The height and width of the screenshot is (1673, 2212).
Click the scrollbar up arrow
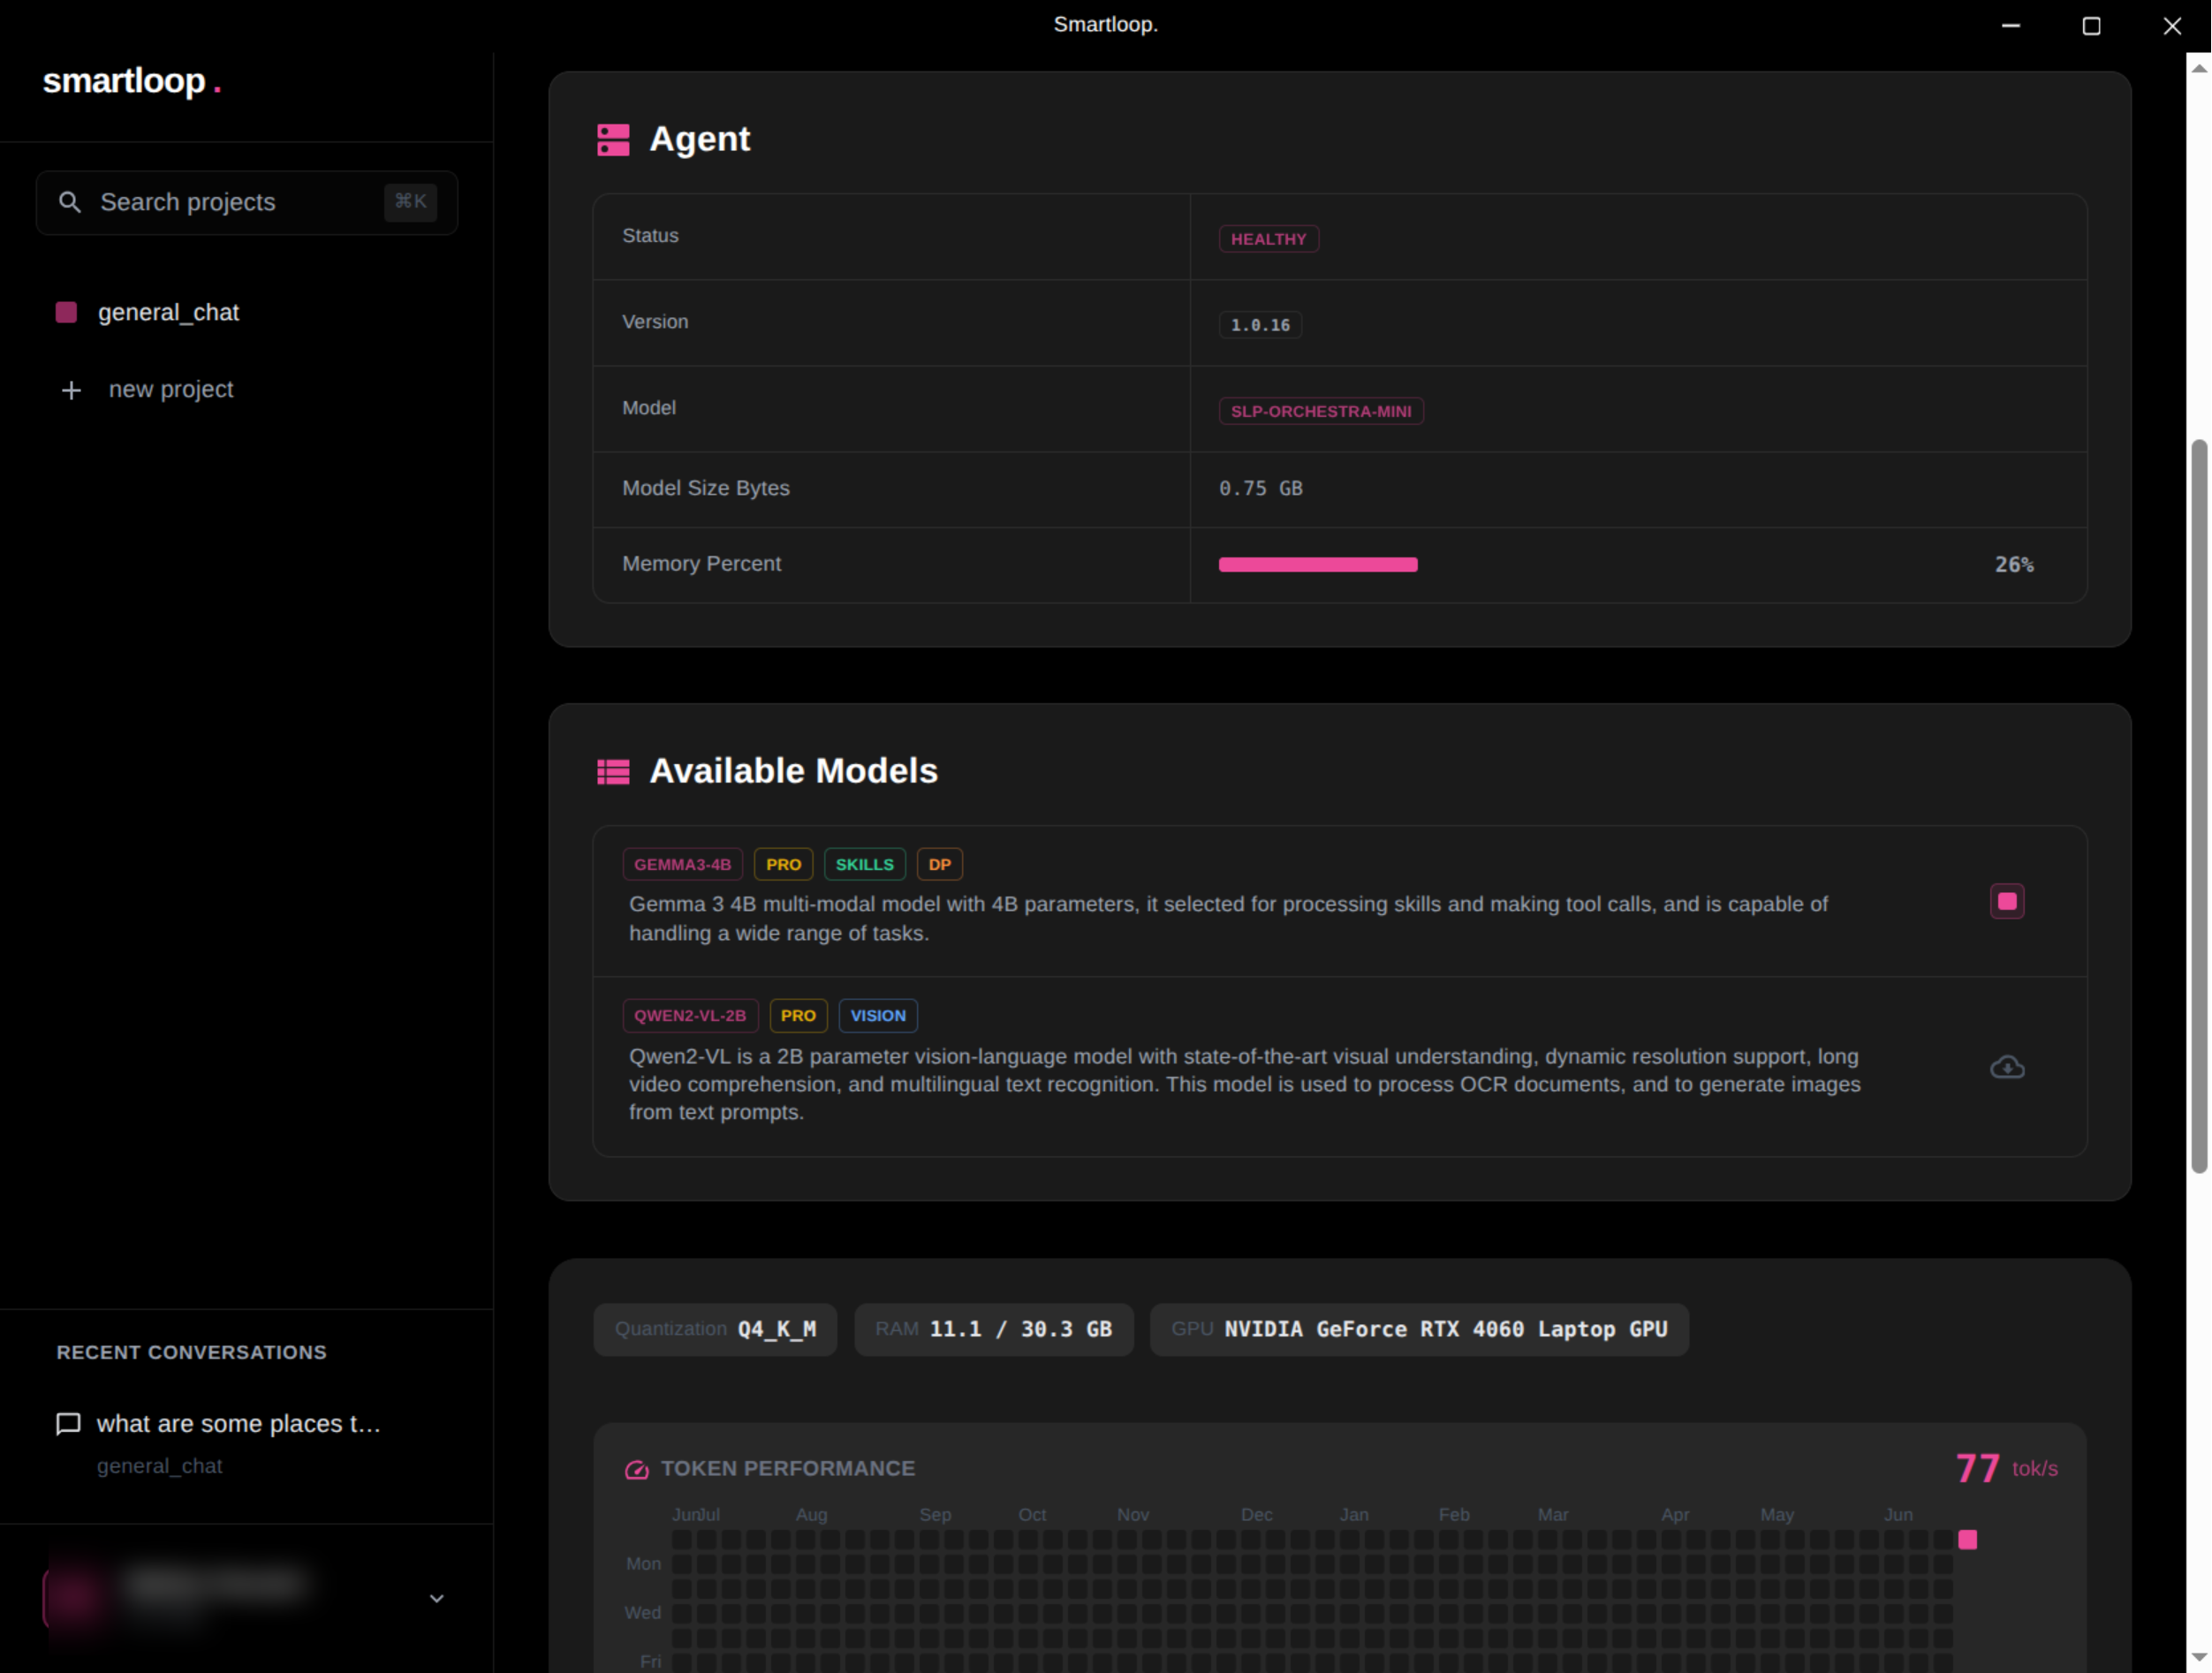2198,68
